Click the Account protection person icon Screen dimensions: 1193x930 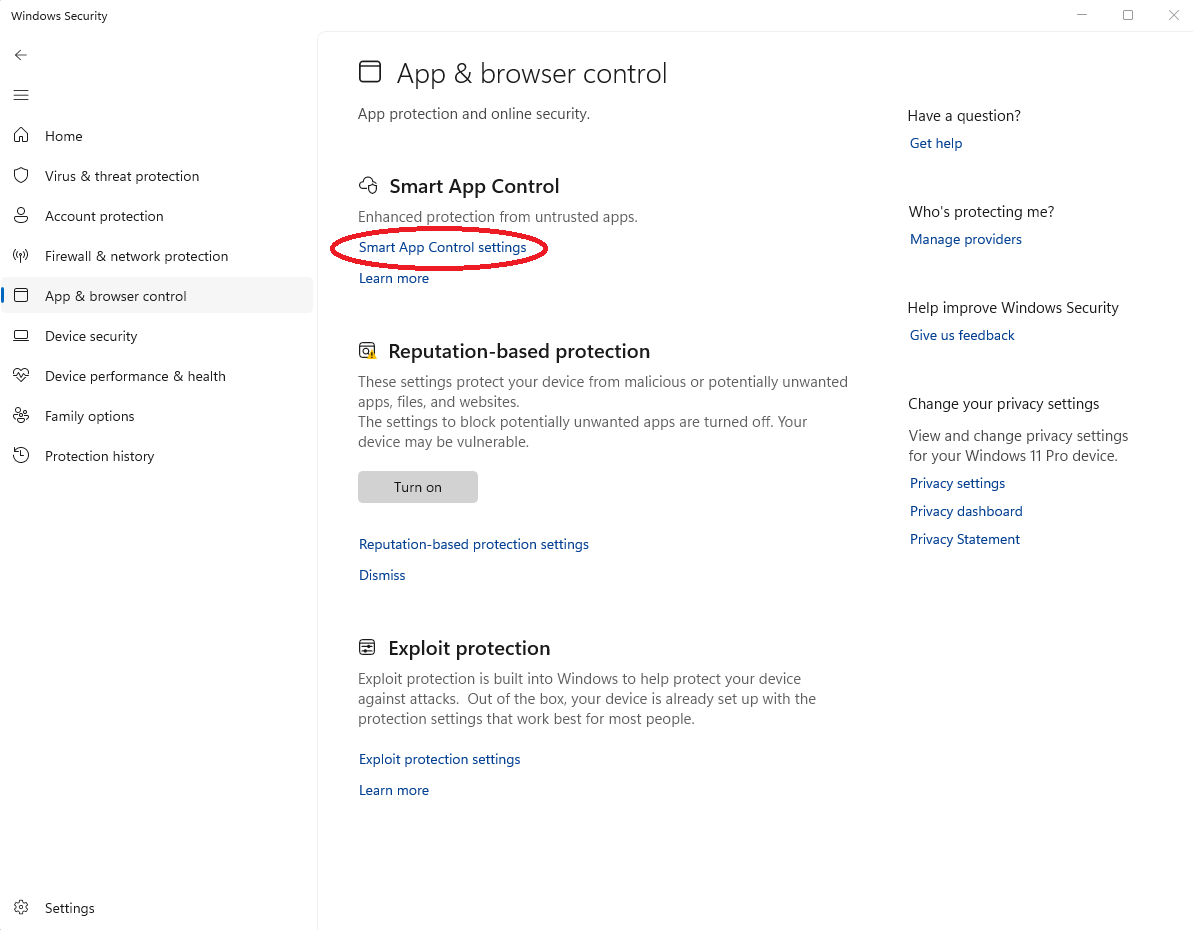pyautogui.click(x=21, y=216)
